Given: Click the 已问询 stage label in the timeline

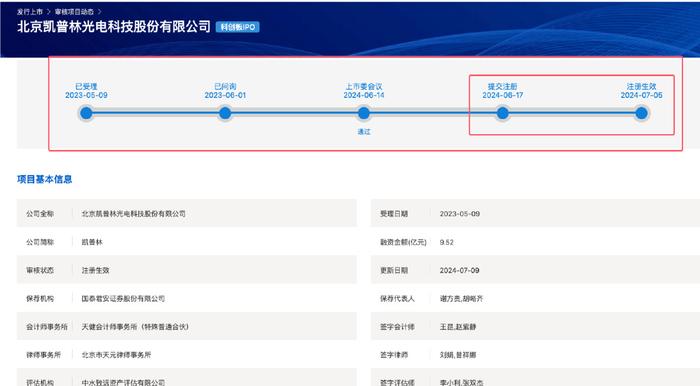Looking at the screenshot, I should tap(225, 87).
